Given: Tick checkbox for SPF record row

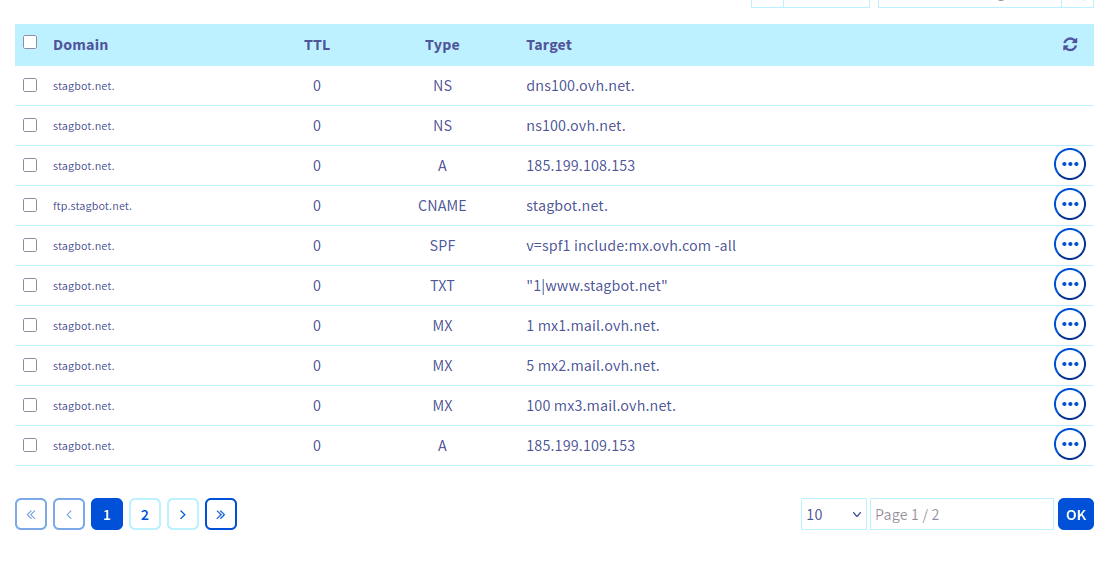Looking at the screenshot, I should point(30,245).
